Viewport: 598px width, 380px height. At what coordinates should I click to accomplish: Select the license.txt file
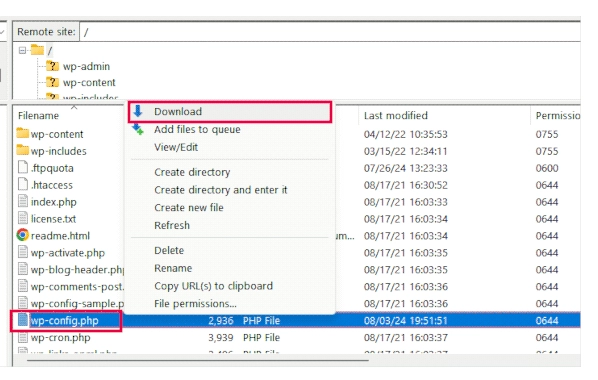click(53, 219)
